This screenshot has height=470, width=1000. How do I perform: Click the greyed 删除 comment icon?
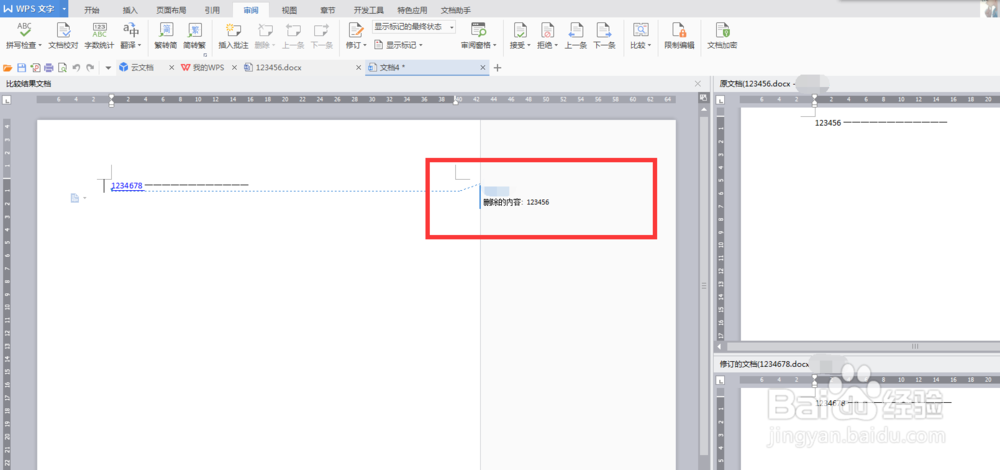coord(265,29)
